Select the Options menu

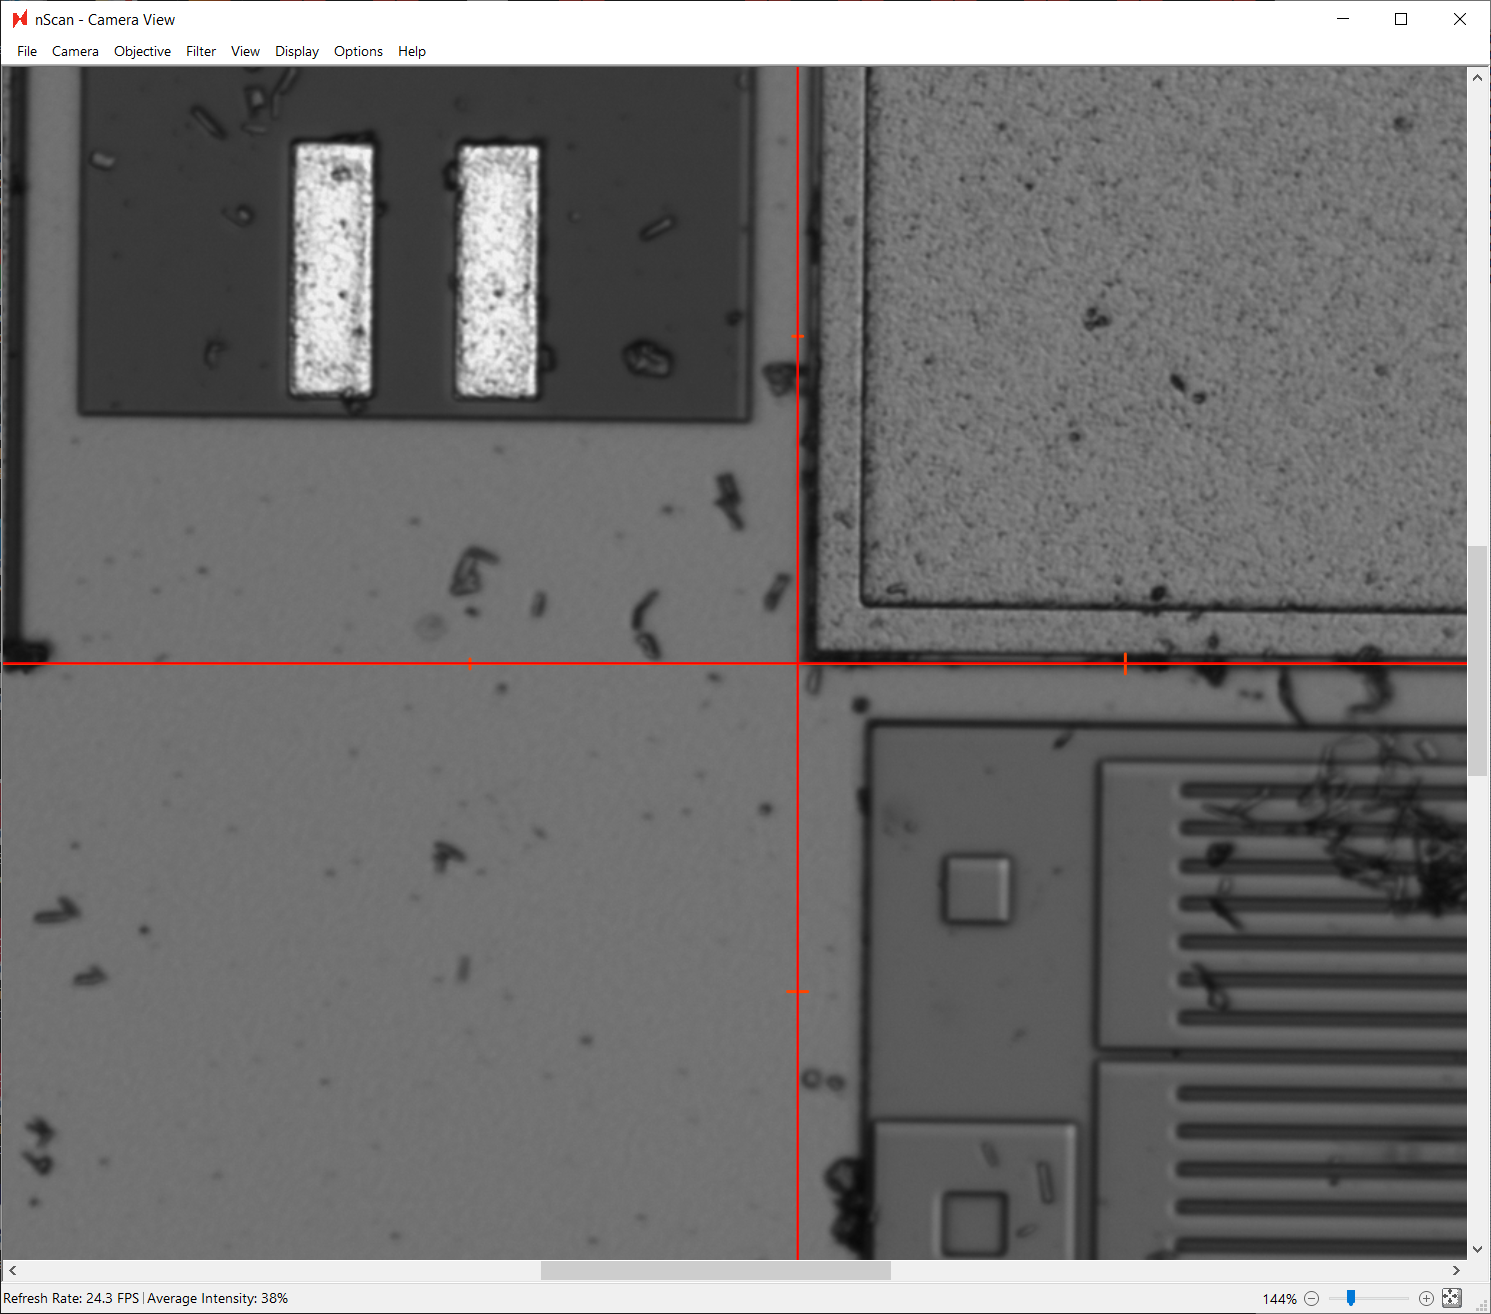(x=358, y=51)
